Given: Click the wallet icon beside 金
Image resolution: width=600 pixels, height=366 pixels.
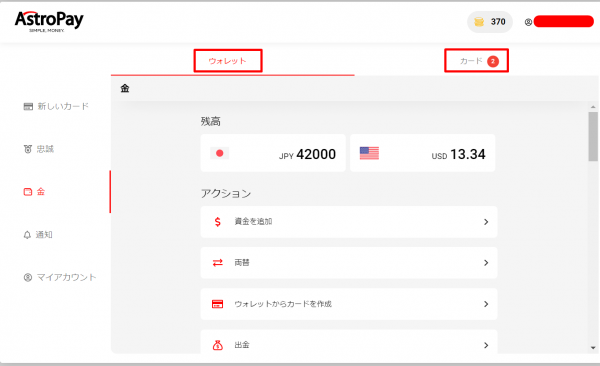Looking at the screenshot, I should pos(28,192).
